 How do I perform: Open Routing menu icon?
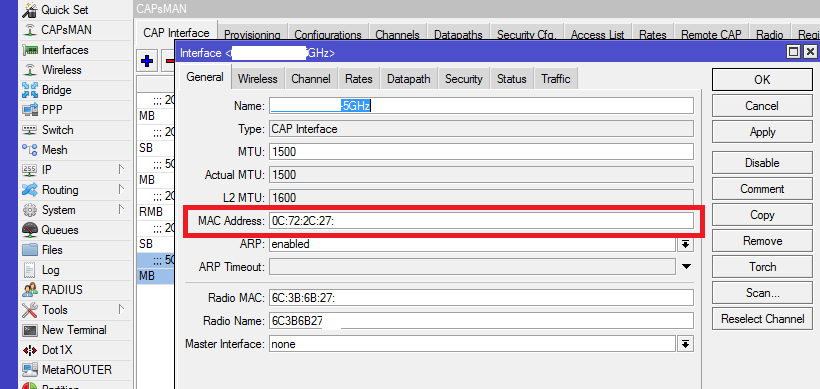pos(30,190)
